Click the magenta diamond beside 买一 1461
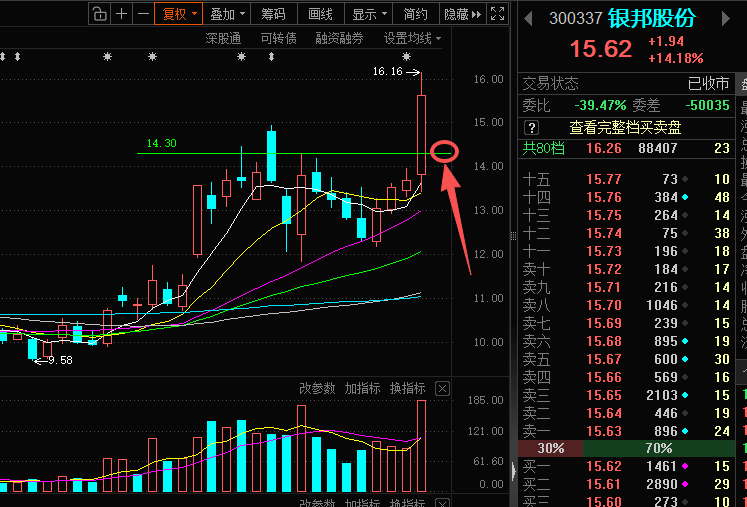747x507 pixels. (x=685, y=466)
